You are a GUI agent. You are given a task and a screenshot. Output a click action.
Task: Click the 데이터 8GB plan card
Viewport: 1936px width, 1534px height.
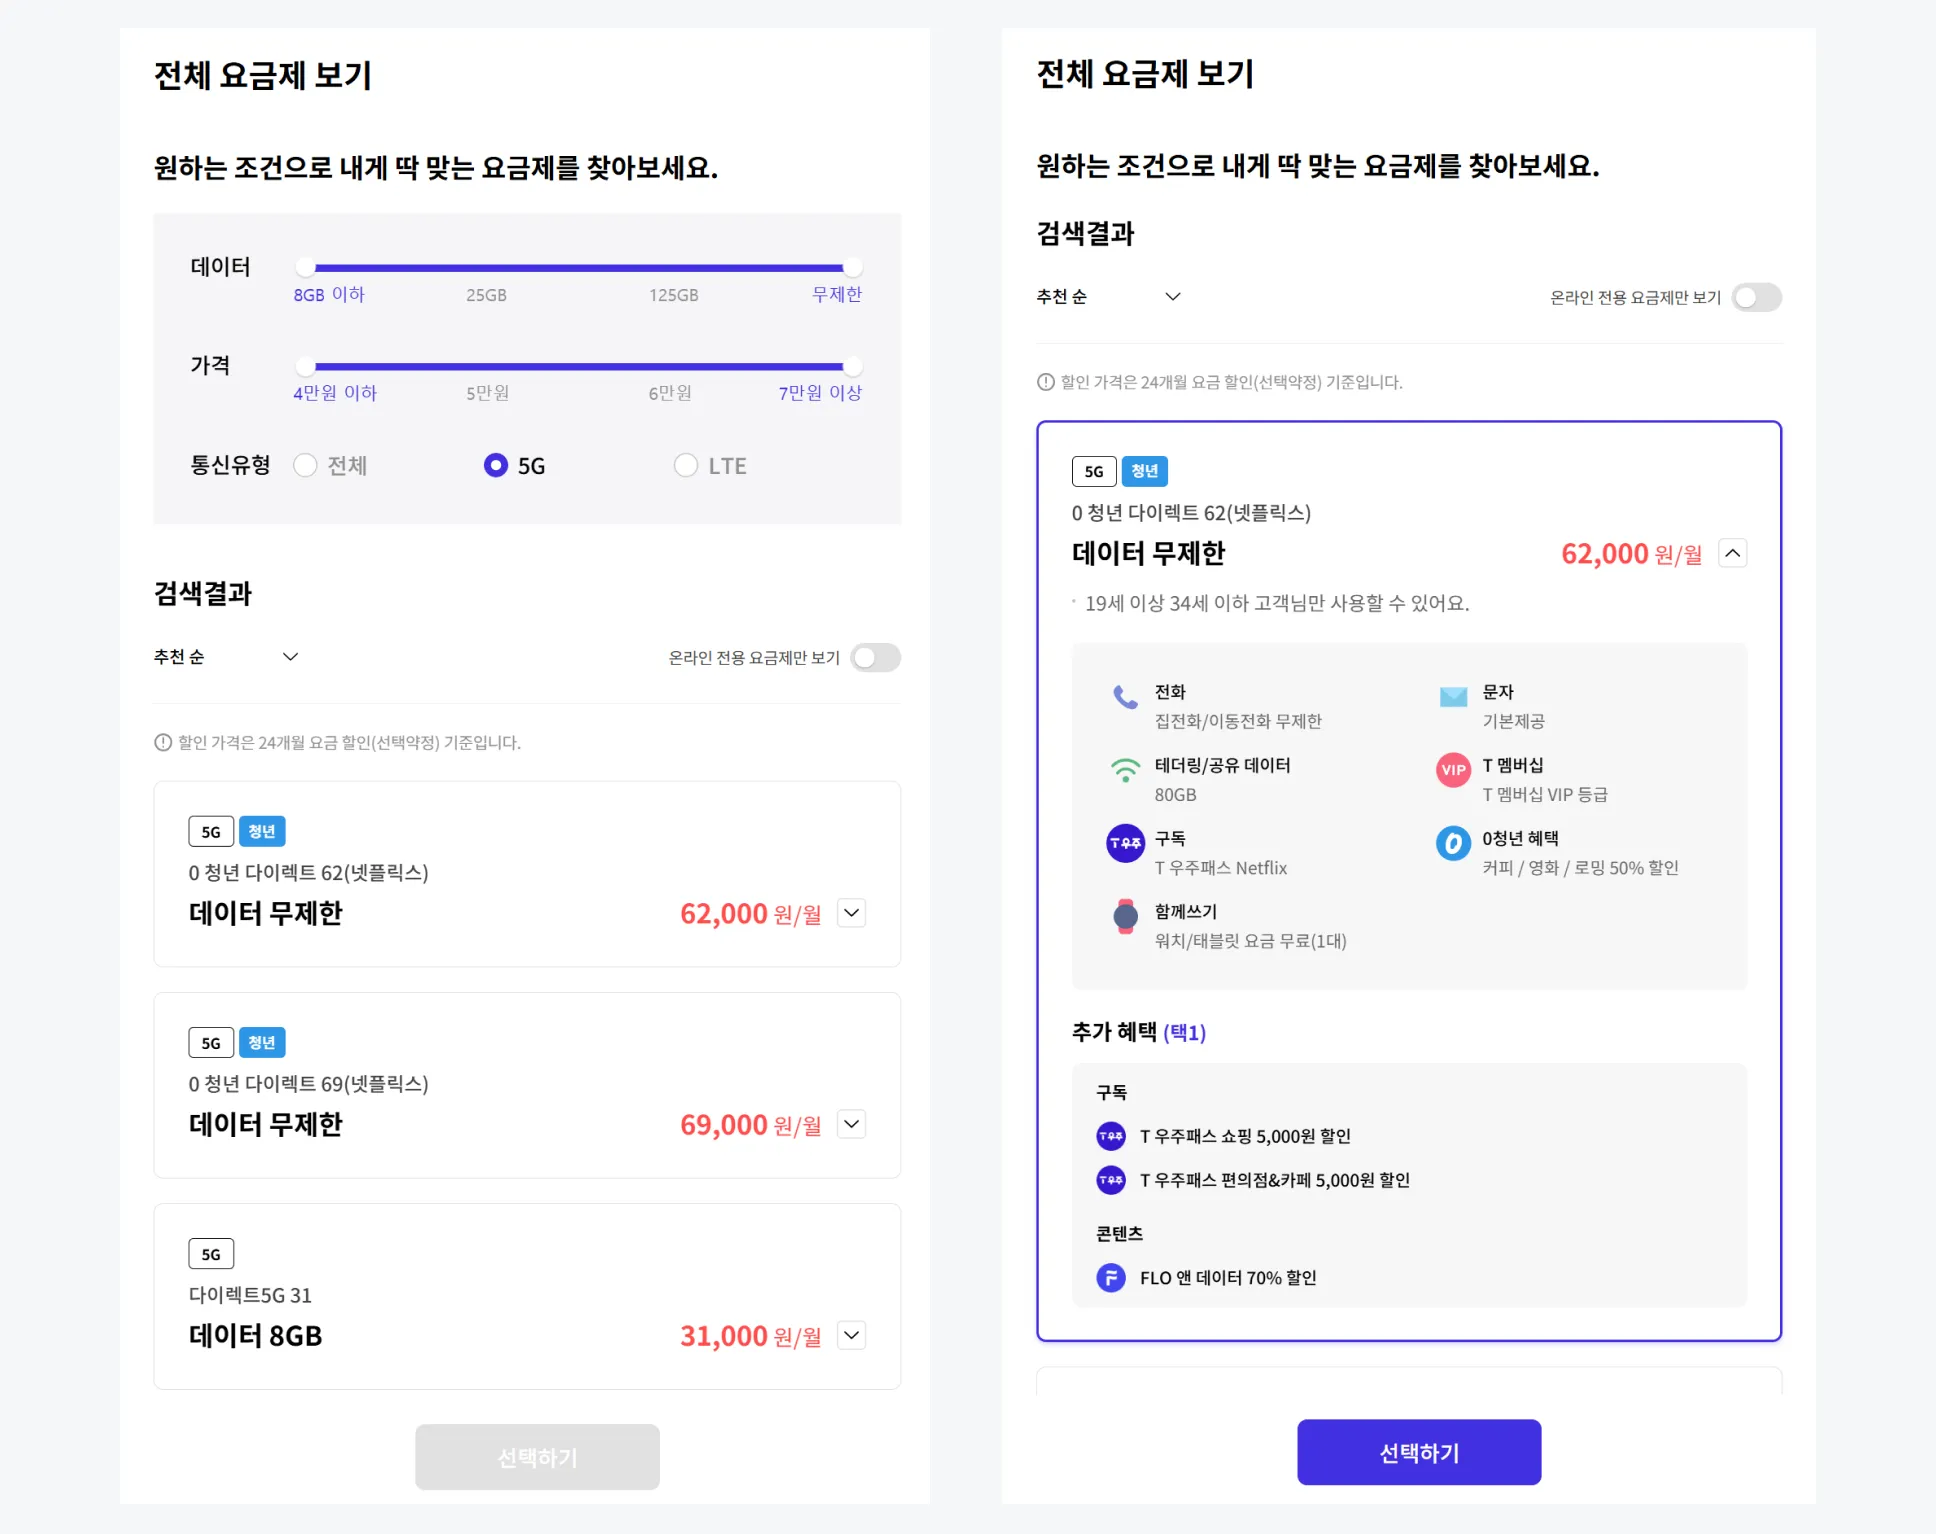click(527, 1296)
